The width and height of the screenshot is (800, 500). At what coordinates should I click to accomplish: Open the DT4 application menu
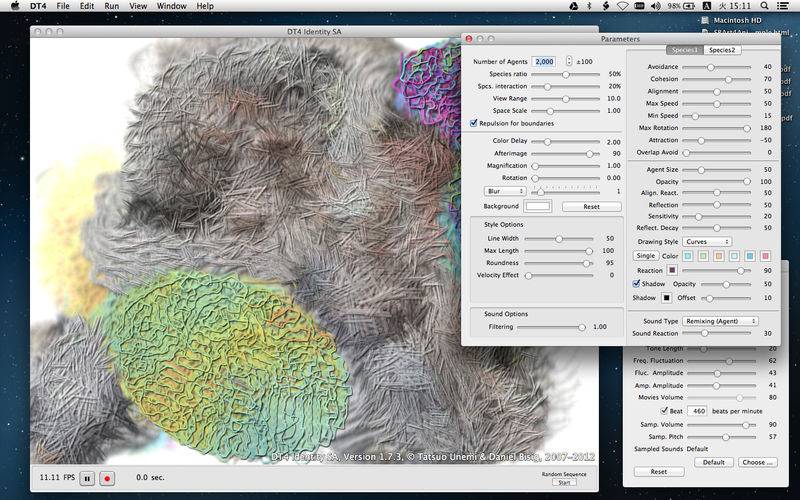pyautogui.click(x=37, y=6)
